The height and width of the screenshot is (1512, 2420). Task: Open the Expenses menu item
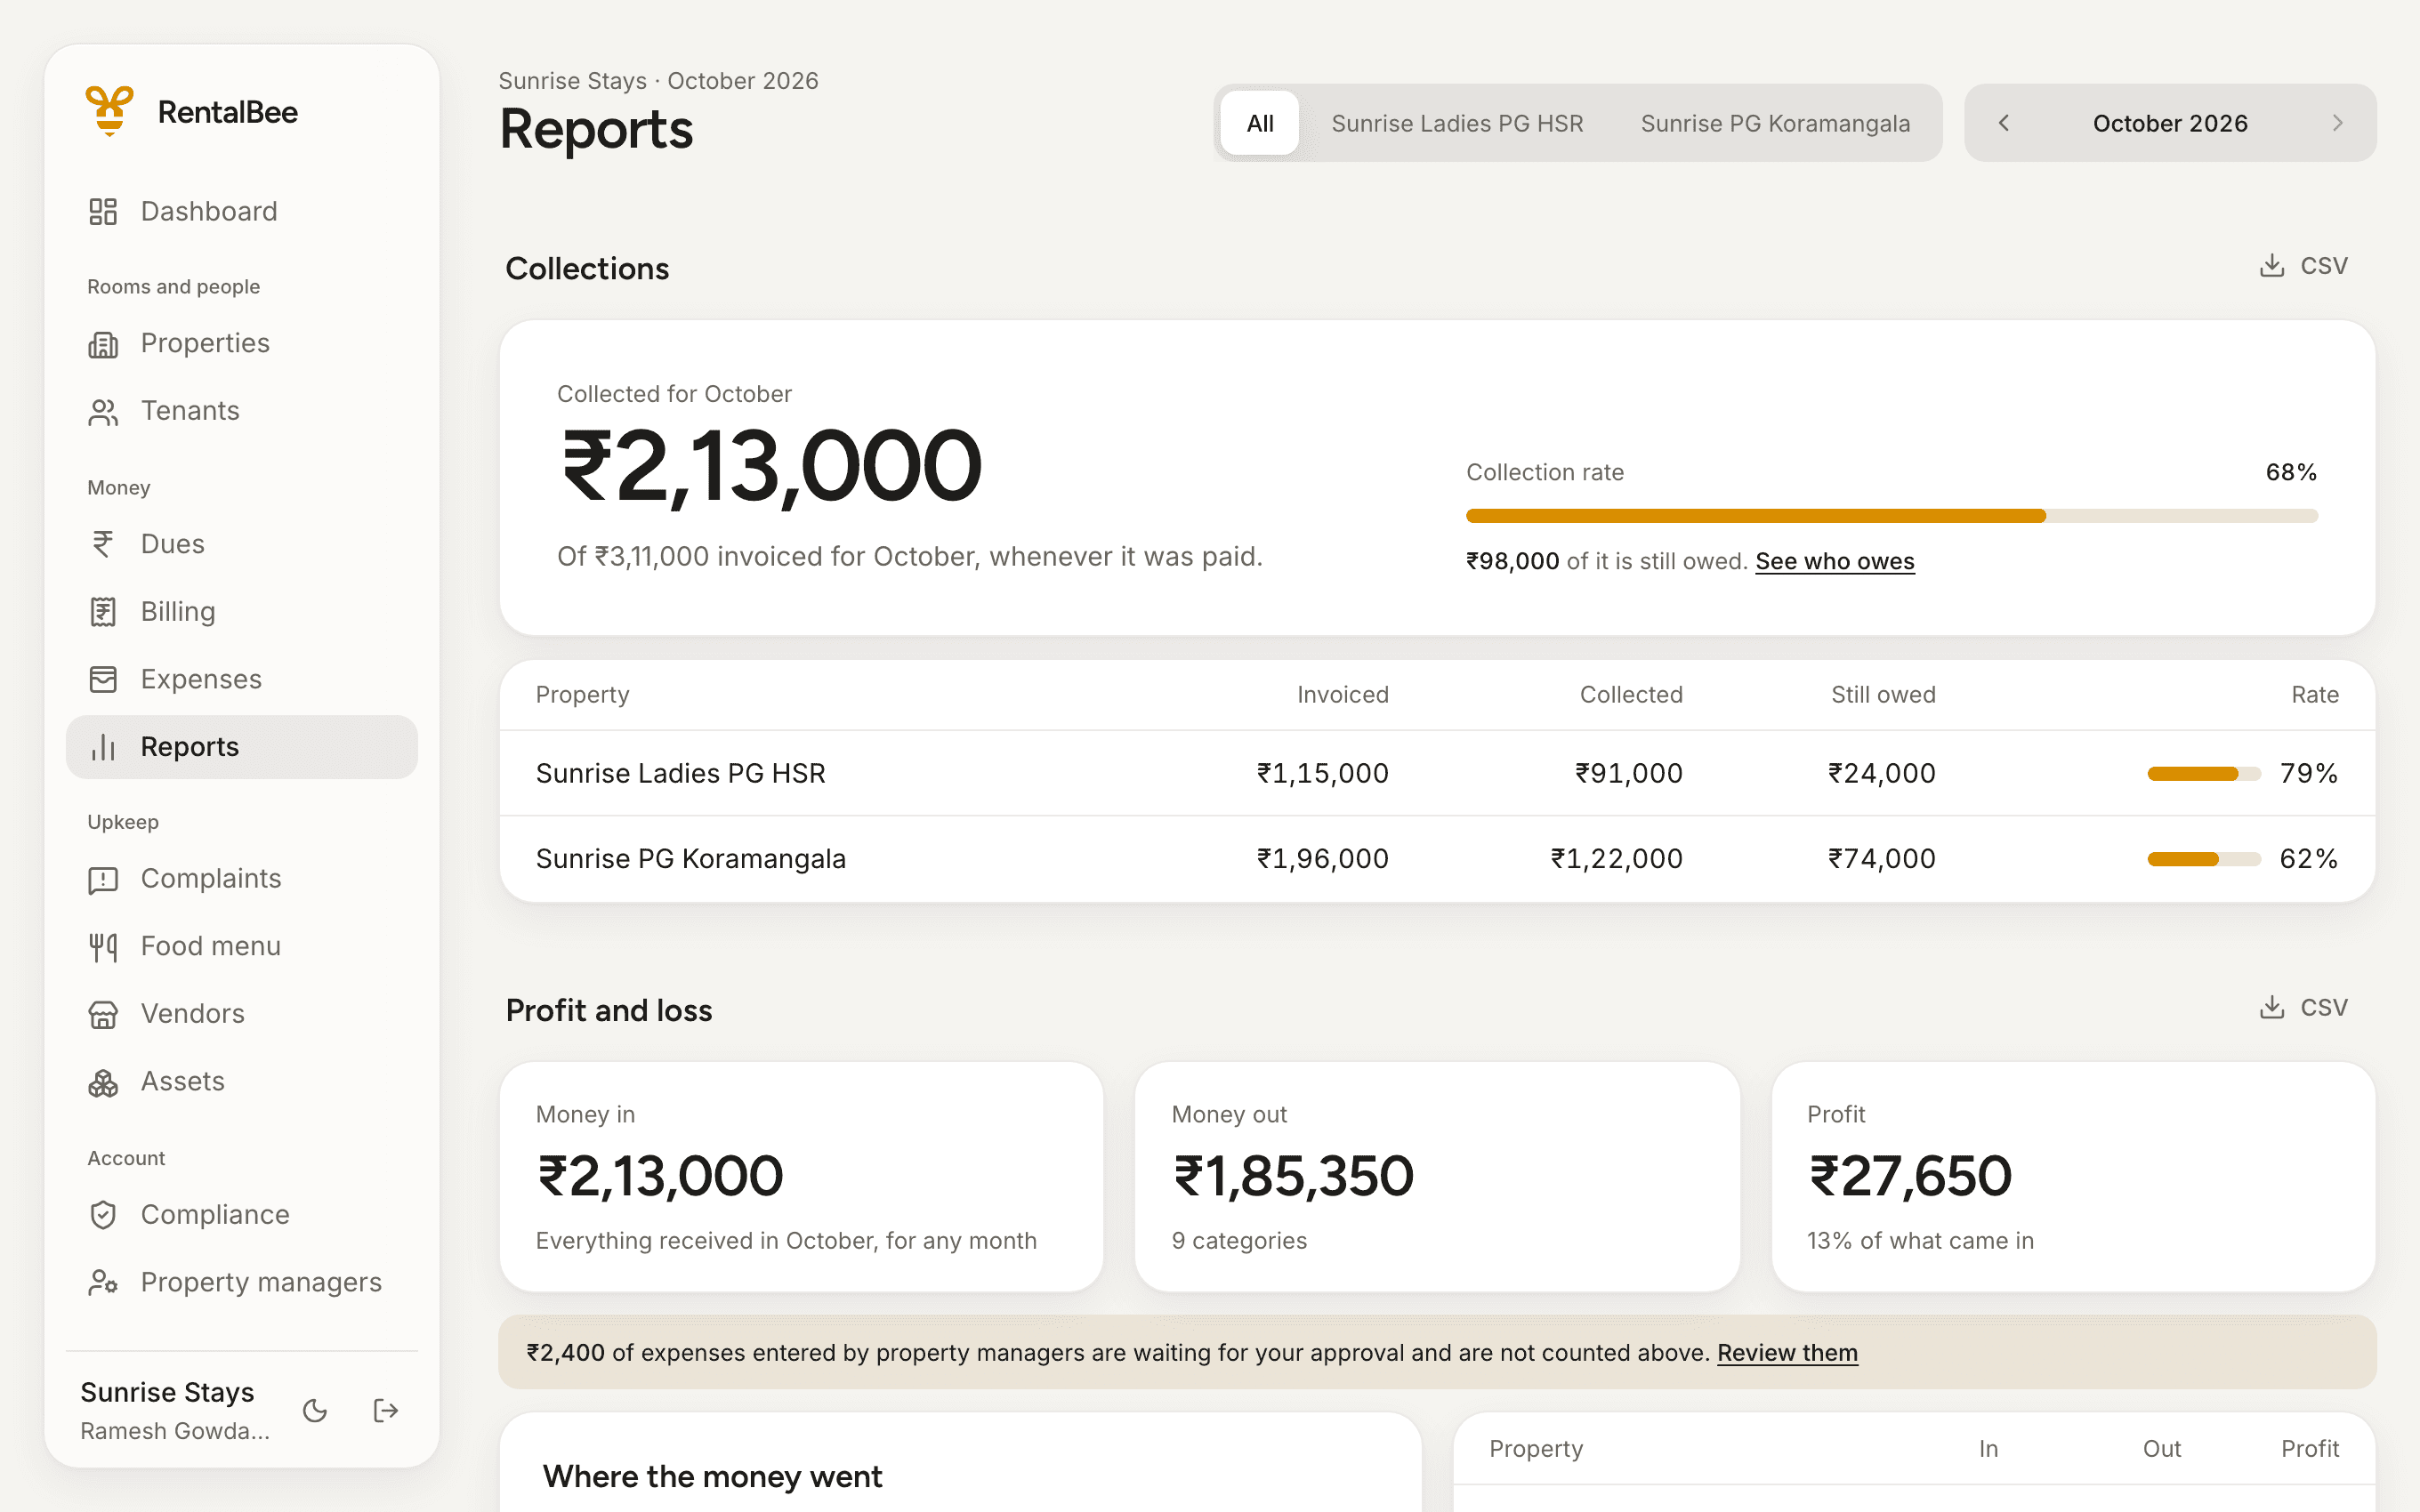(x=242, y=679)
